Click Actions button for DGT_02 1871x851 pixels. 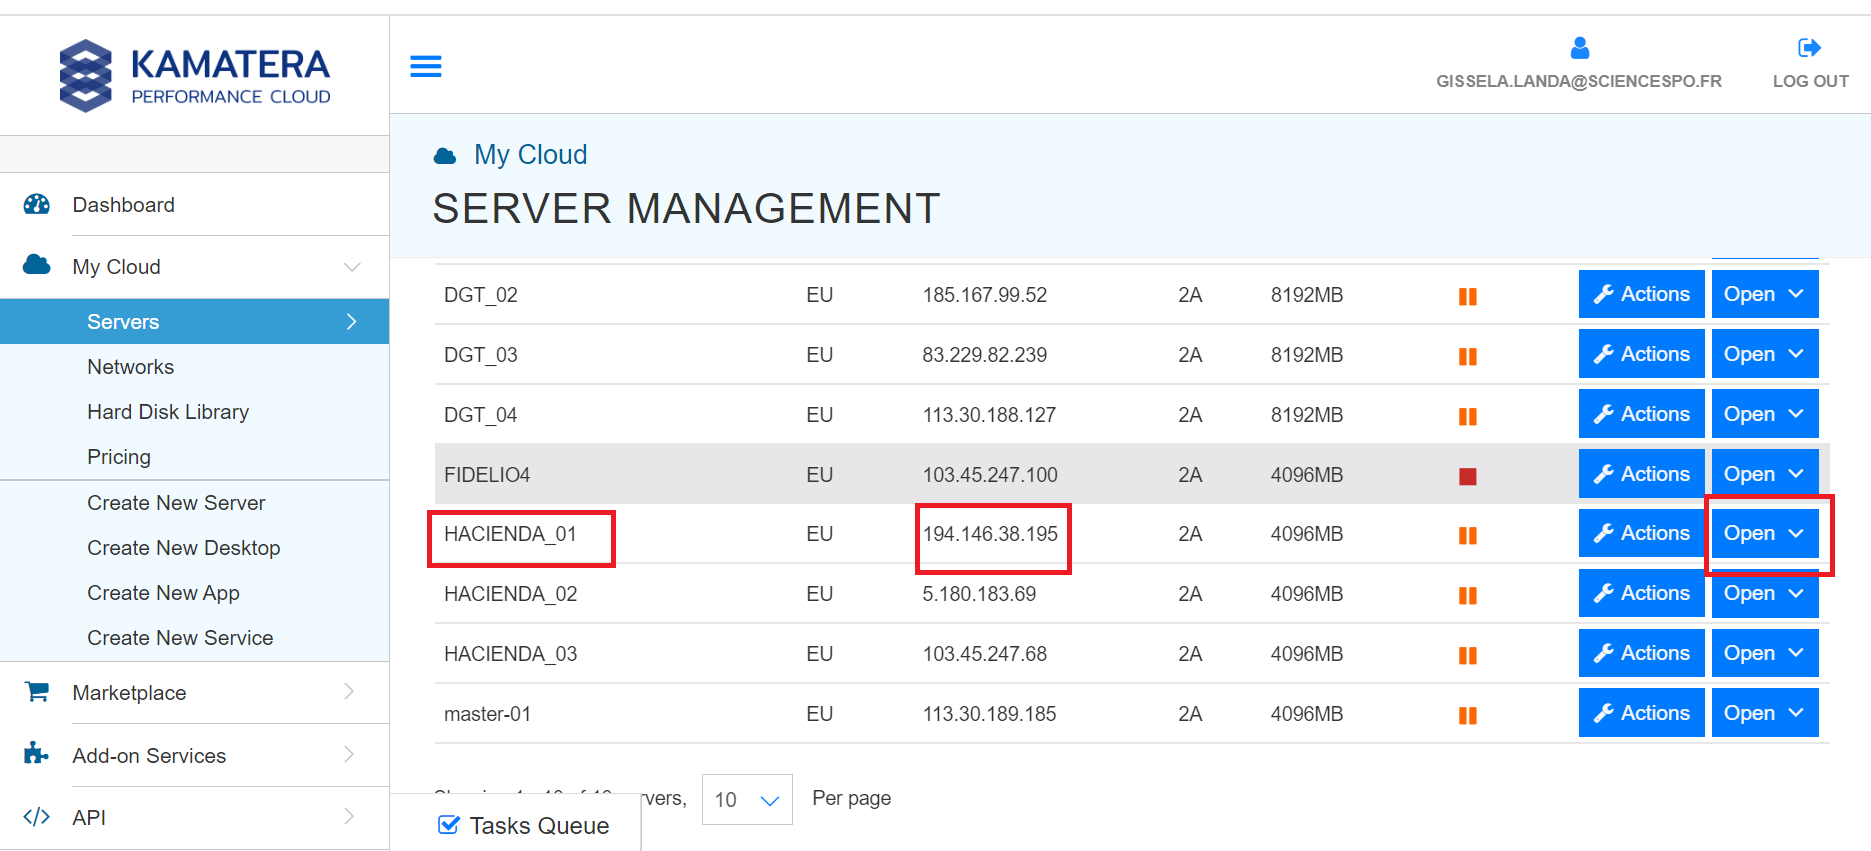tap(1642, 294)
